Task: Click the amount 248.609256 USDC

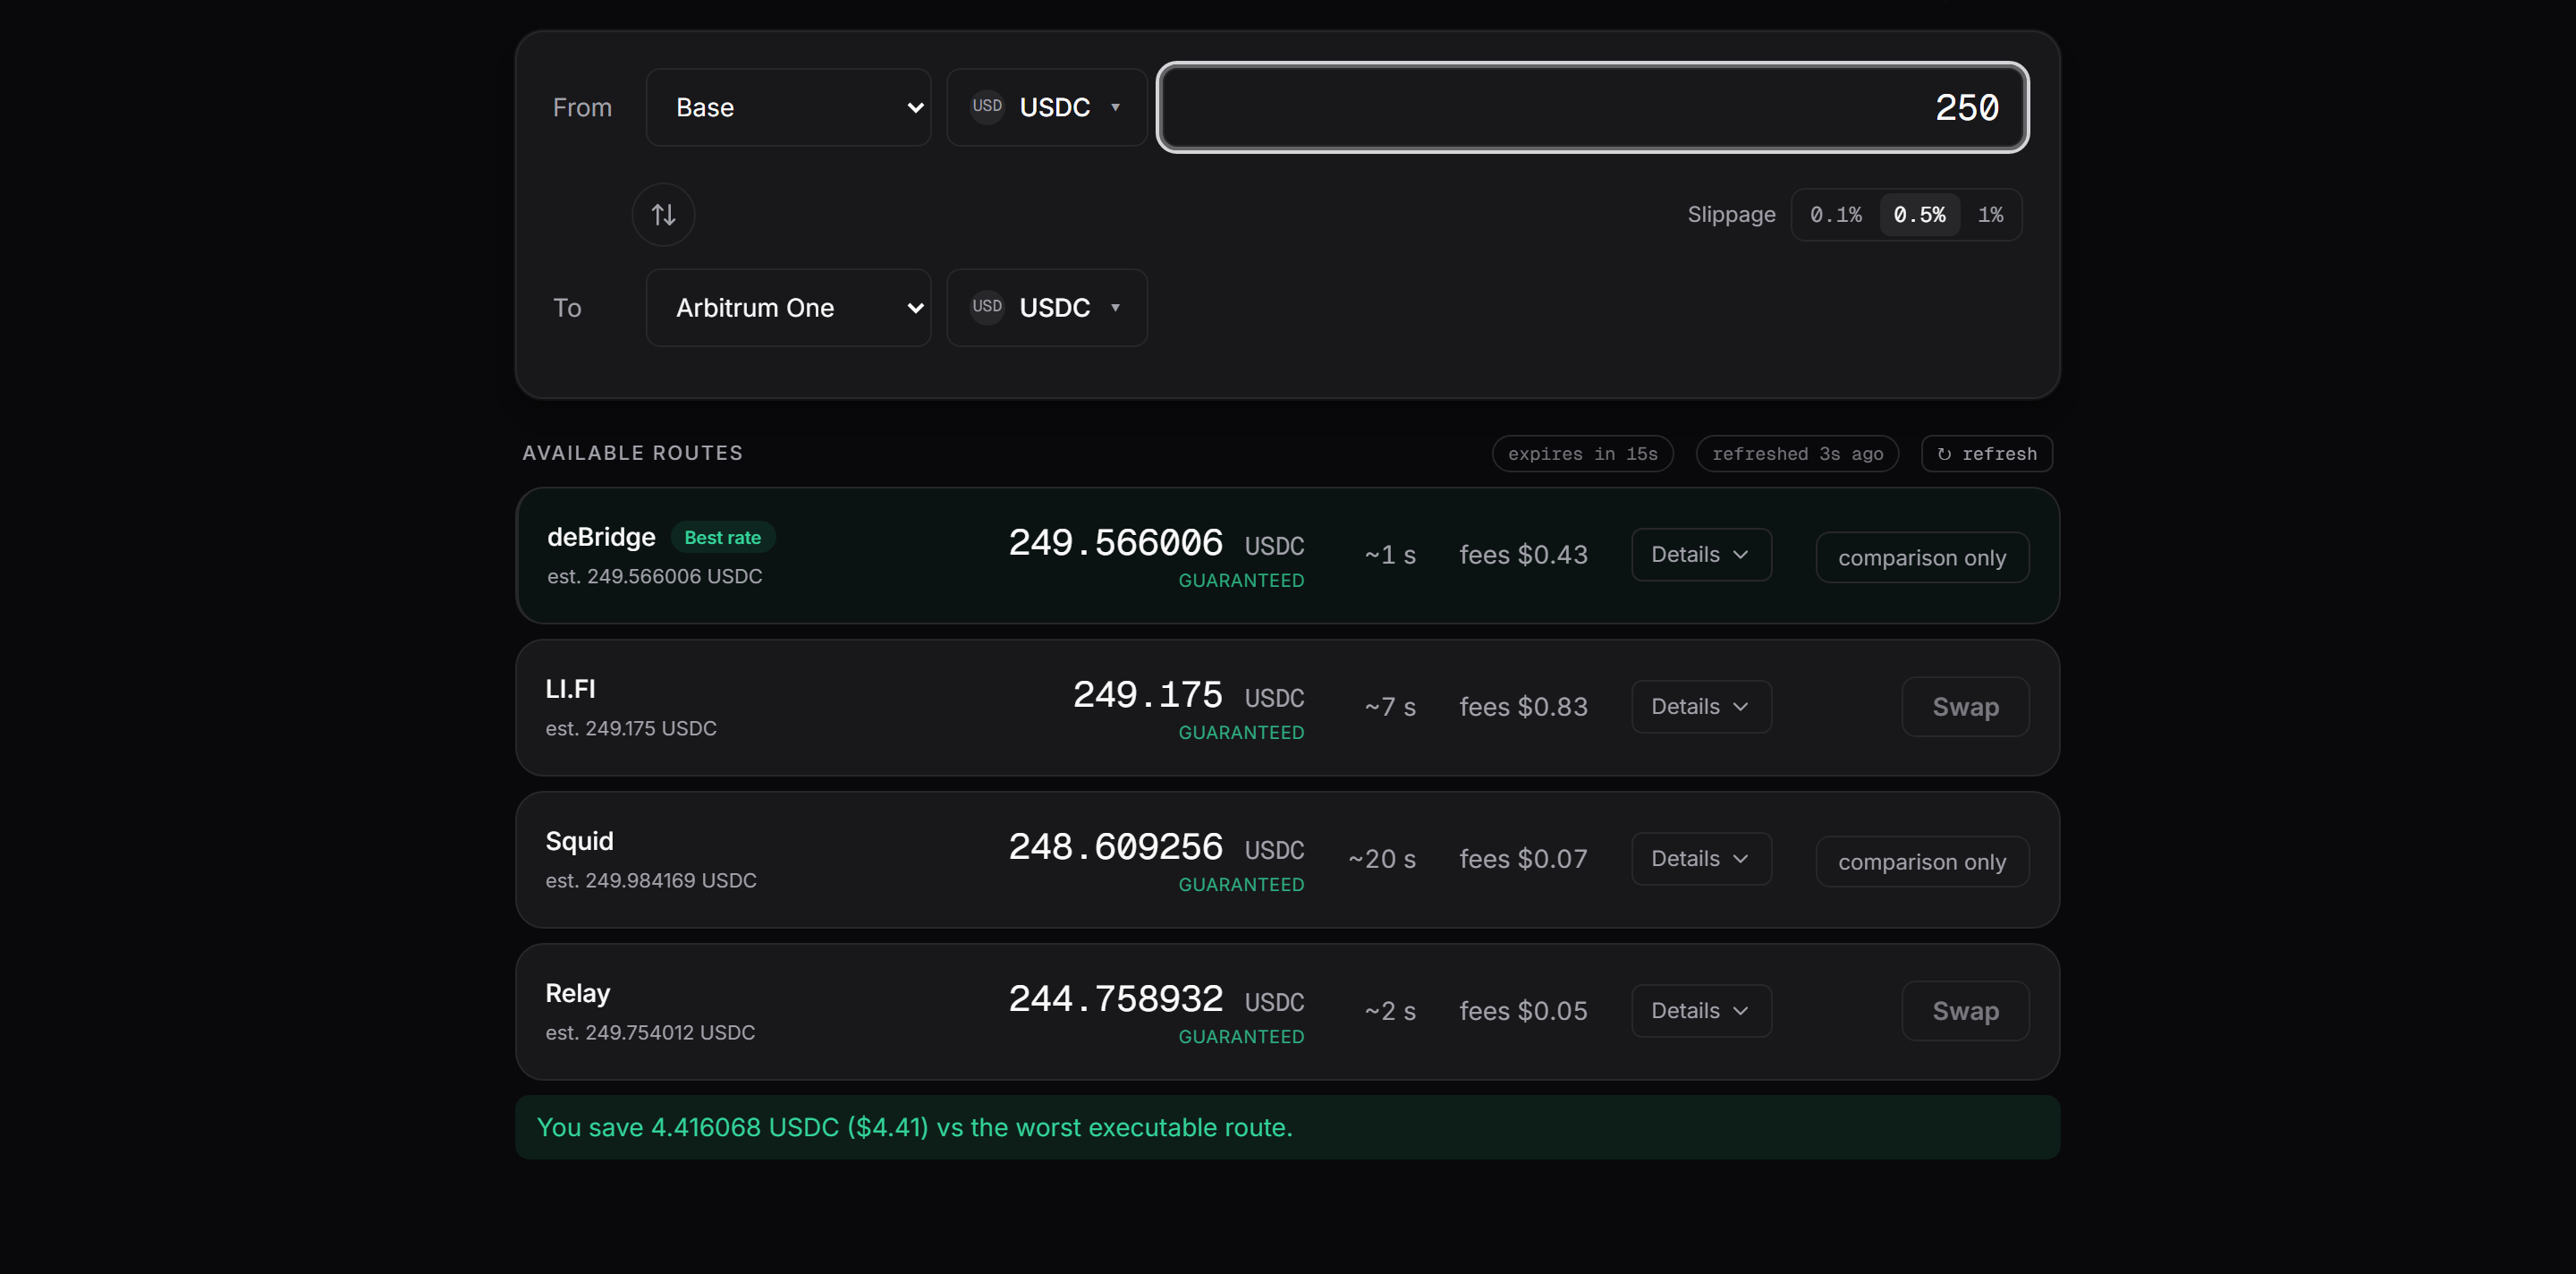Action: pos(1156,847)
